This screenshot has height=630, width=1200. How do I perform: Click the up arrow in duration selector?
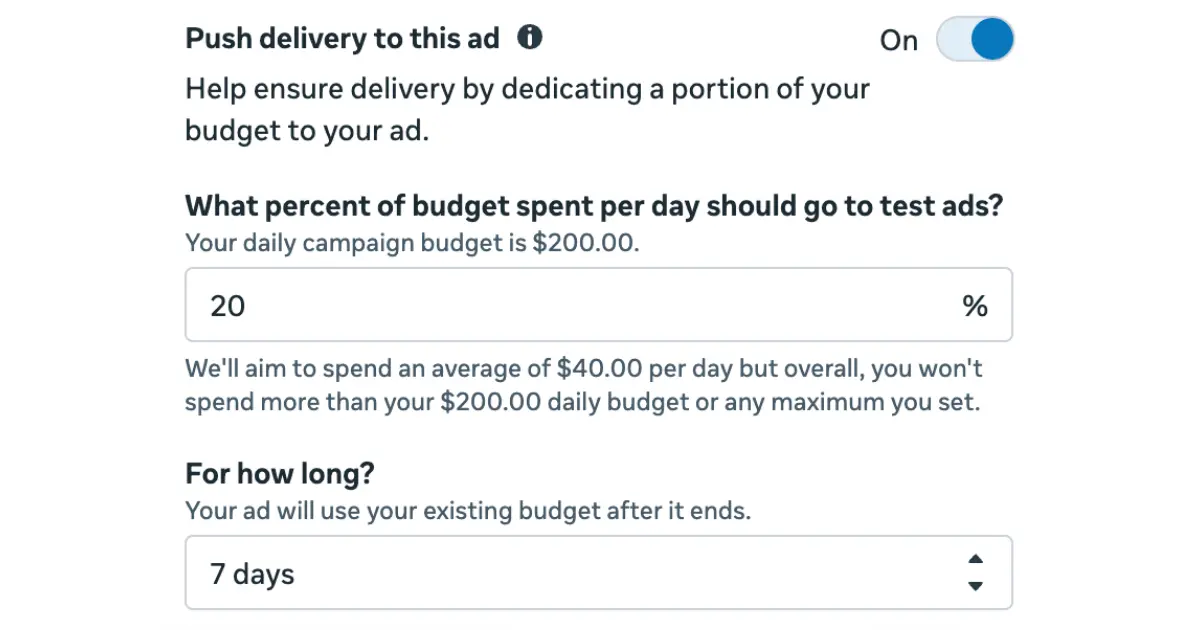click(x=976, y=559)
